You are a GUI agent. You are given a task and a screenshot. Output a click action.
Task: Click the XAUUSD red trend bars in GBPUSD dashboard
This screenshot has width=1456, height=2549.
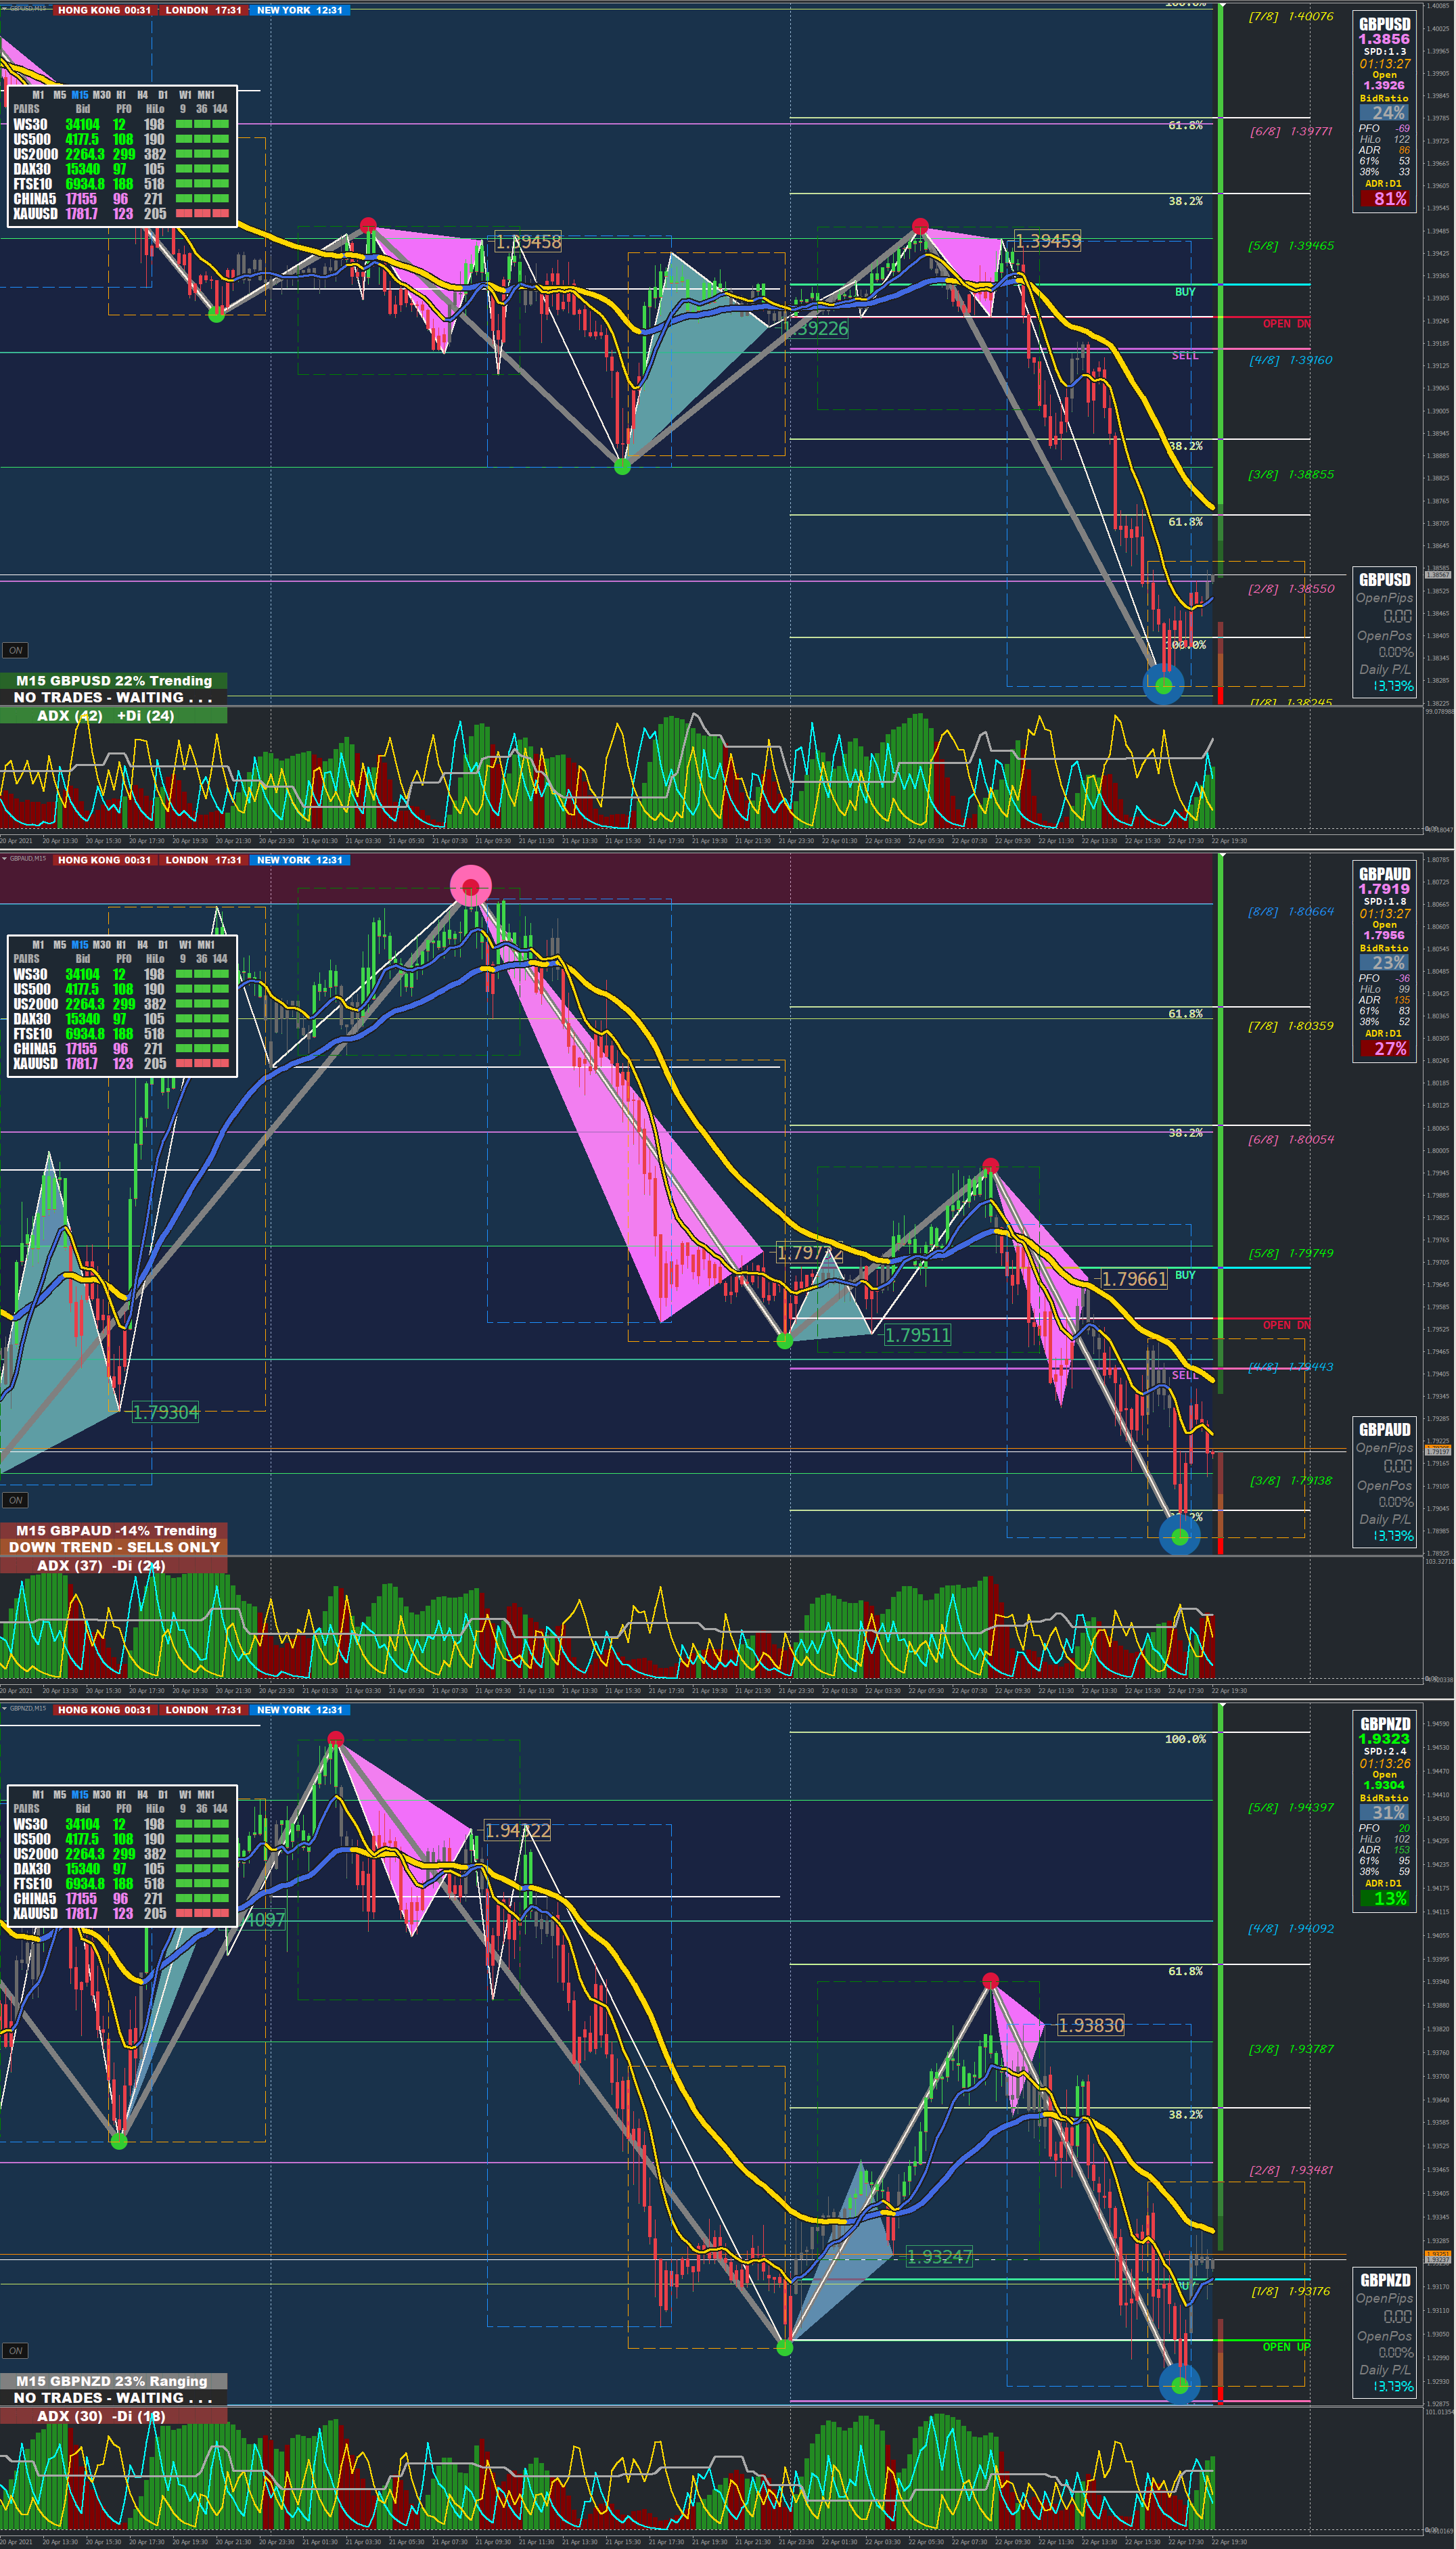[202, 213]
